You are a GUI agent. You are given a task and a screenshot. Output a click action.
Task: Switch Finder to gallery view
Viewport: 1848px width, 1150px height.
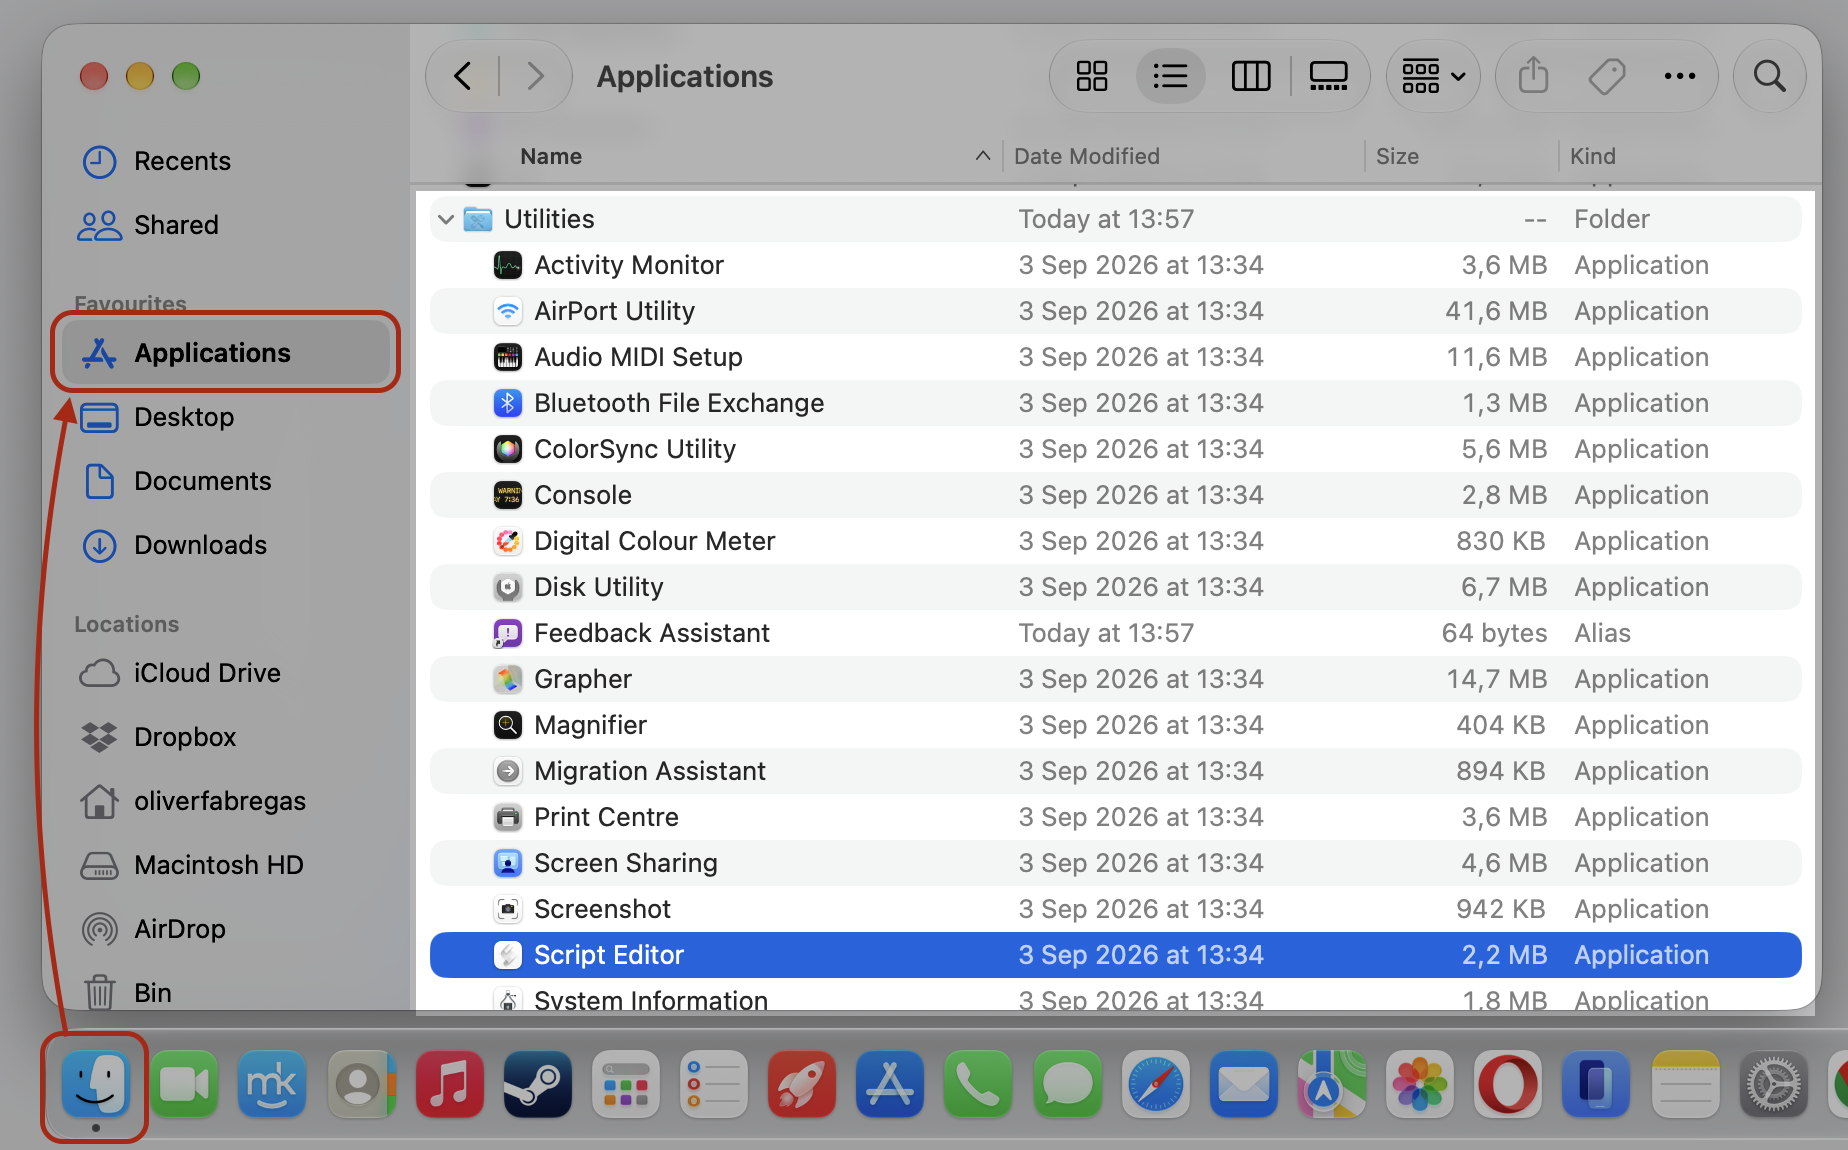point(1328,76)
